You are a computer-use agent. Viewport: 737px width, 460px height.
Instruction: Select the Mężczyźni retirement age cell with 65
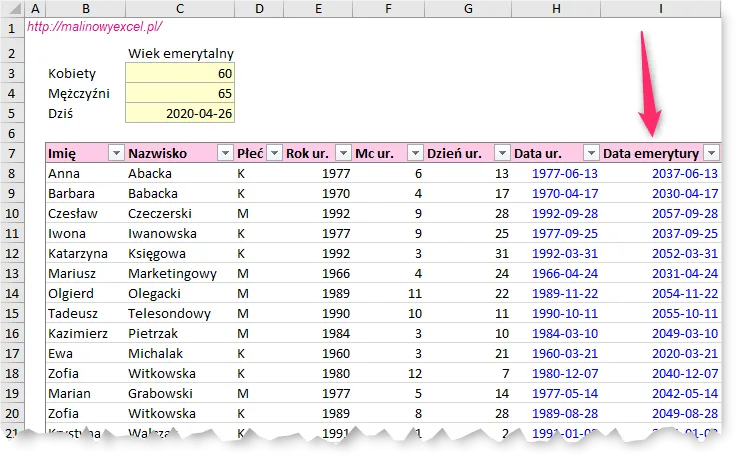179,94
